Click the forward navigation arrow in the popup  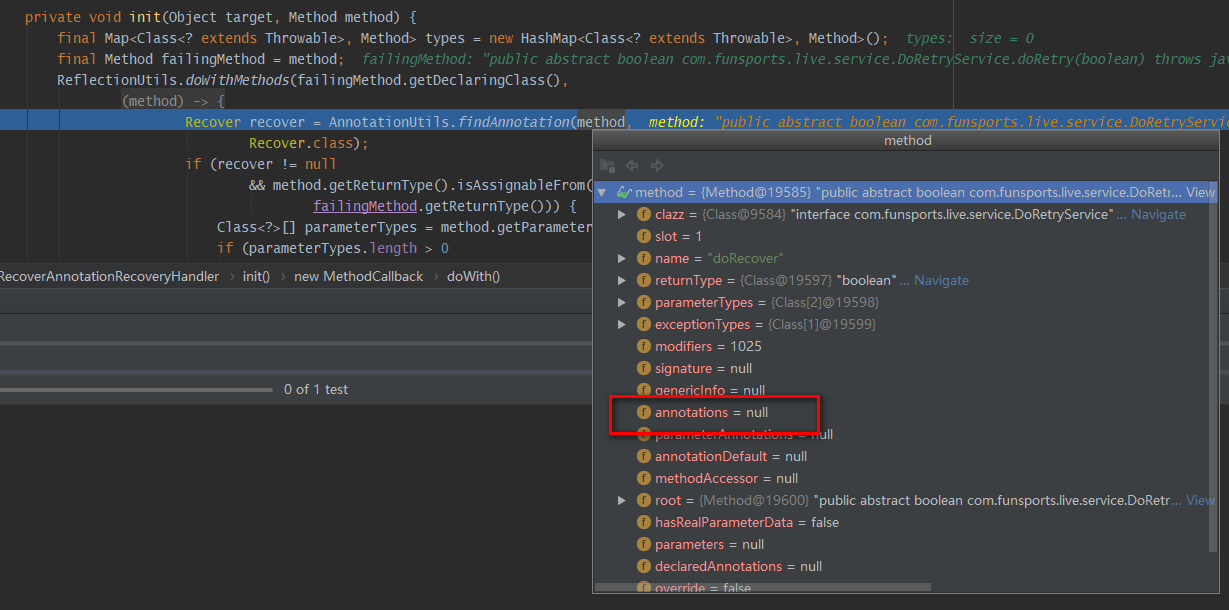(655, 165)
